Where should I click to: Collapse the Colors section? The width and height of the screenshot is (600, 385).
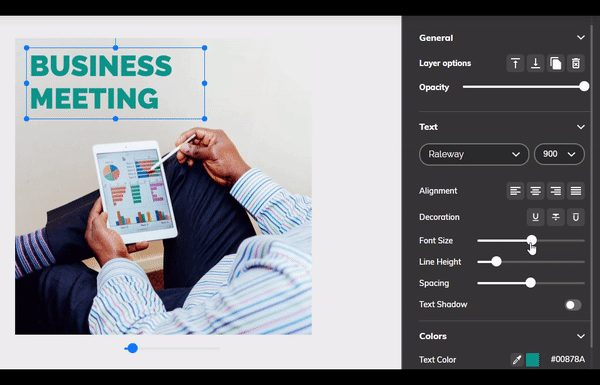[x=580, y=336]
